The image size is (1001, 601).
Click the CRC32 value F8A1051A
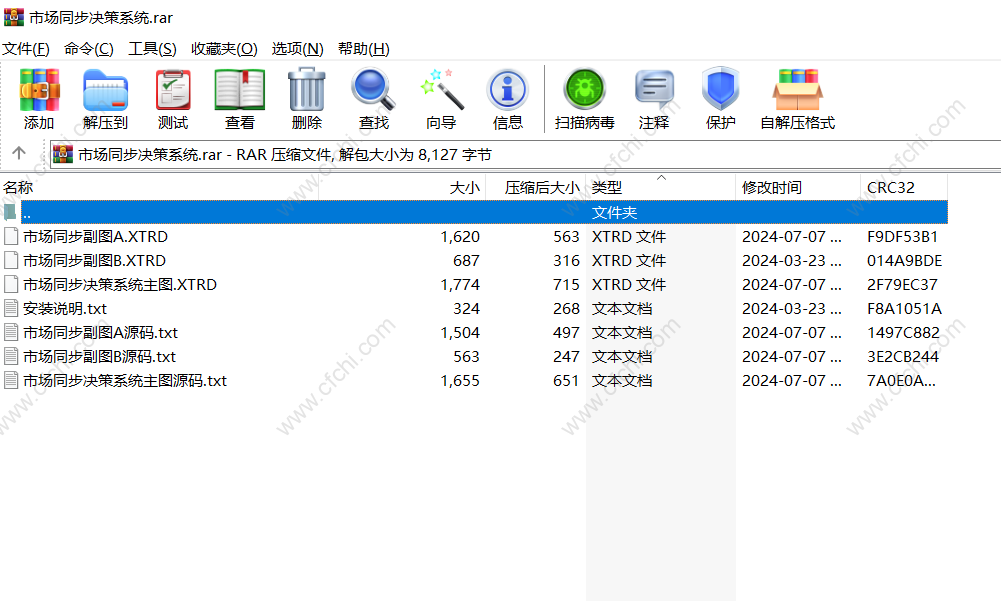pos(905,308)
